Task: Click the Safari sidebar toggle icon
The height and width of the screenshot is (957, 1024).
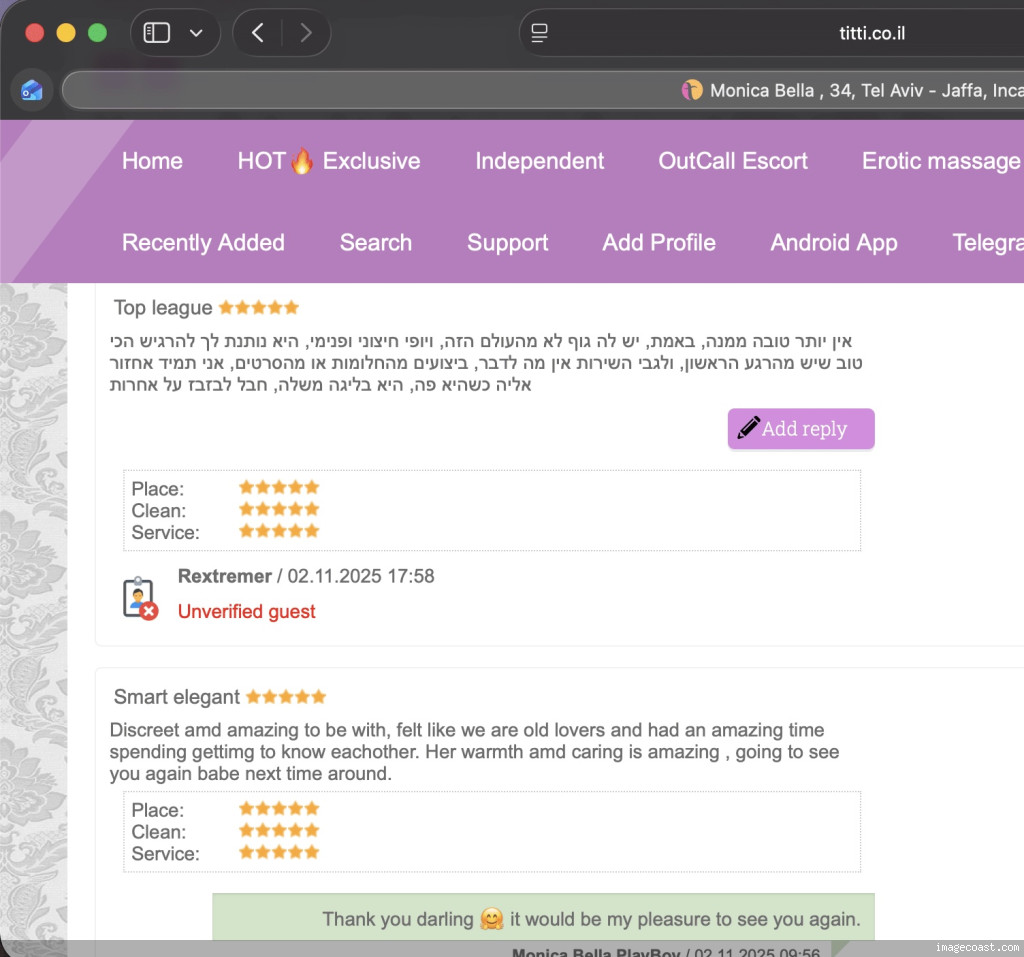Action: point(157,33)
